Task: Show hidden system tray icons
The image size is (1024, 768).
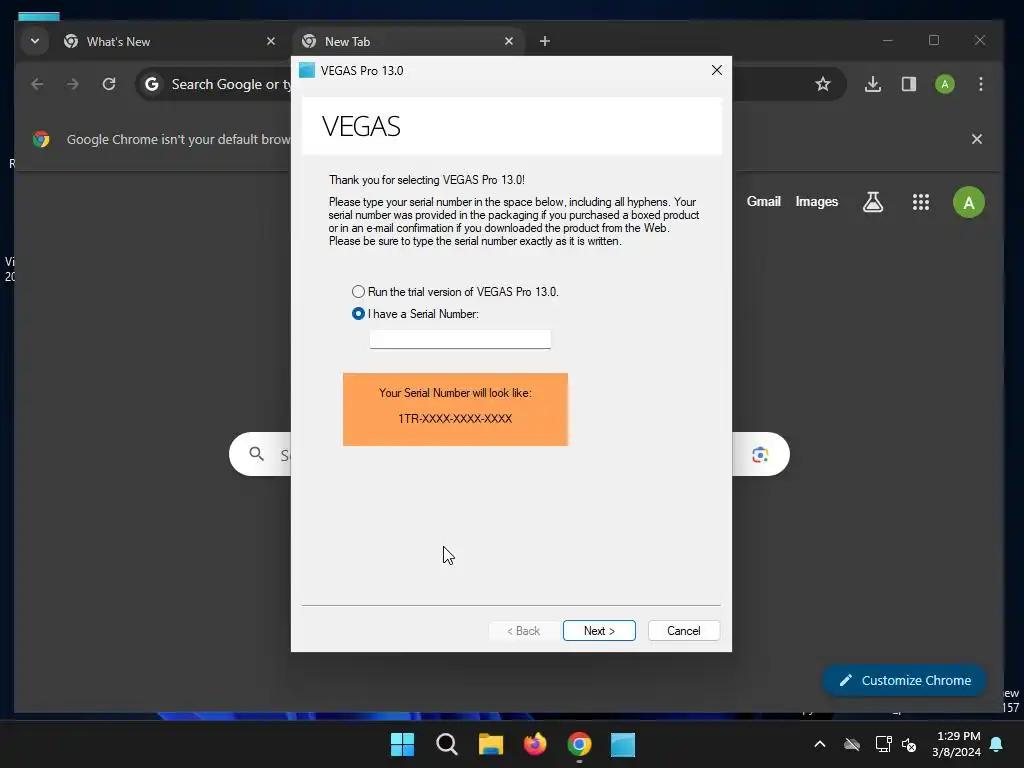Action: (820, 744)
